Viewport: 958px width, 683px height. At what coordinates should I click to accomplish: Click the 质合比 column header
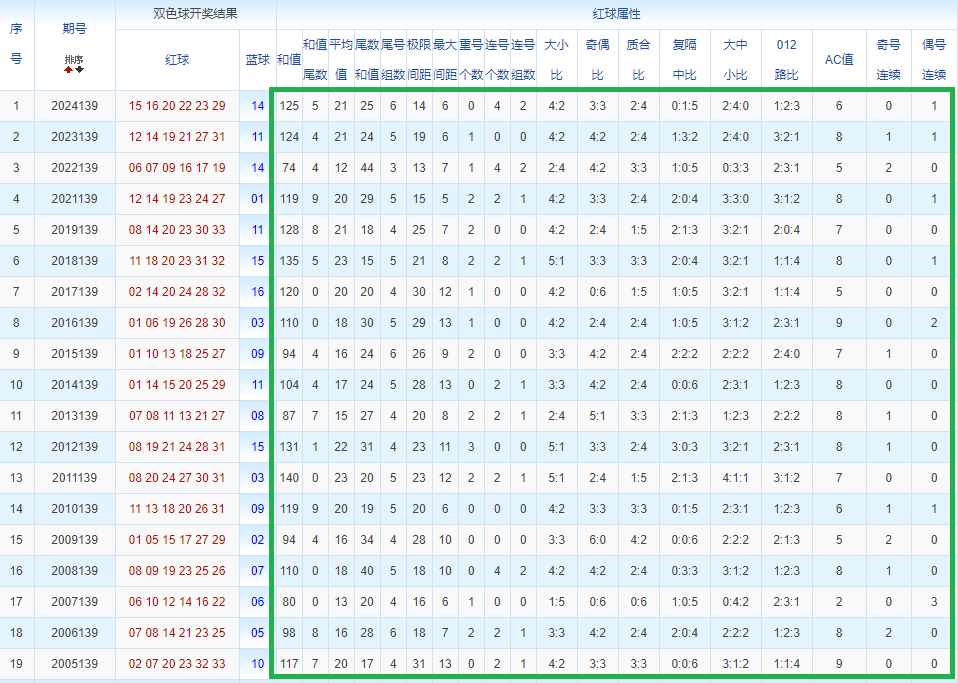pos(638,60)
